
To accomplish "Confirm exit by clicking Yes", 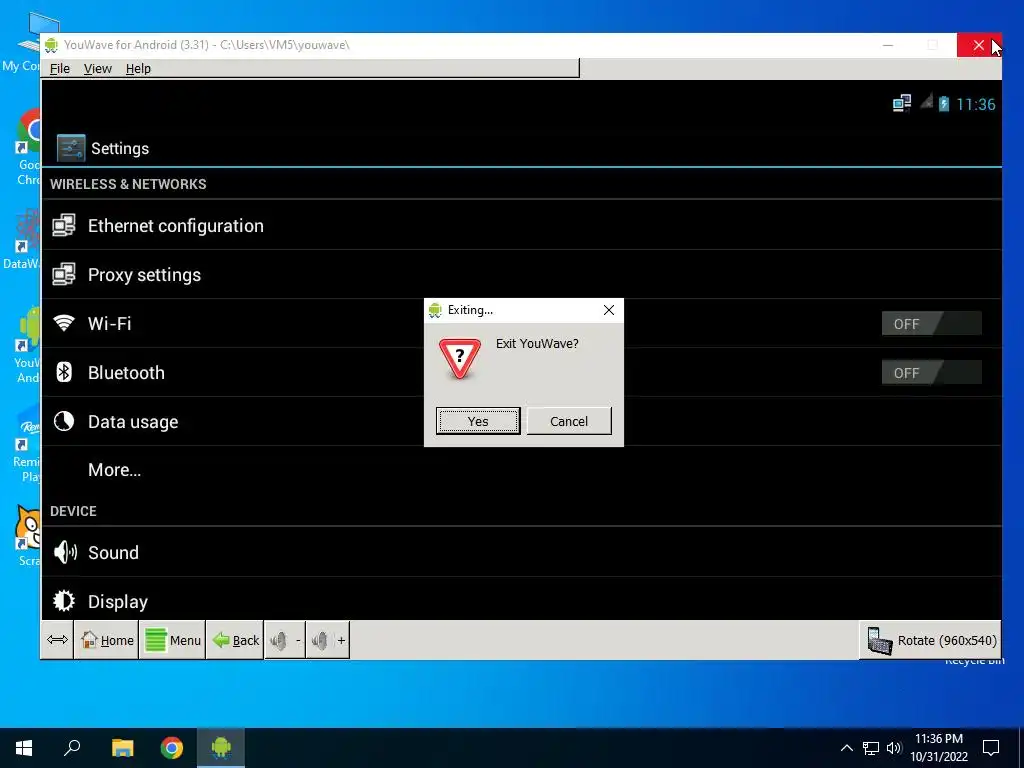I will pos(478,421).
